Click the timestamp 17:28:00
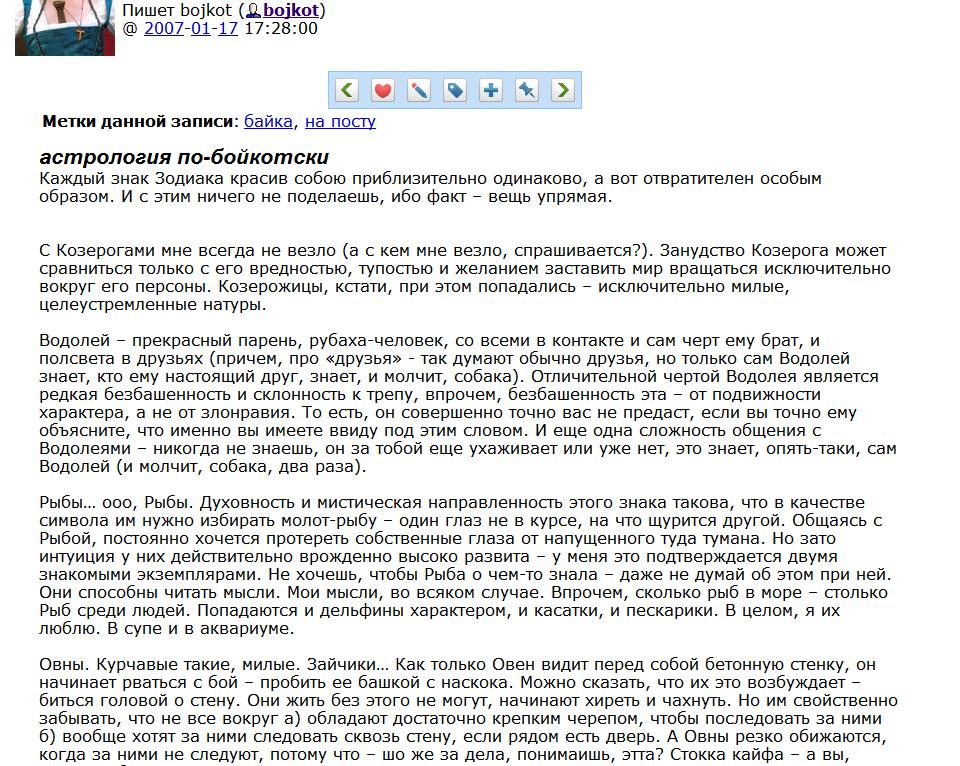The height and width of the screenshot is (766, 960). 281,29
